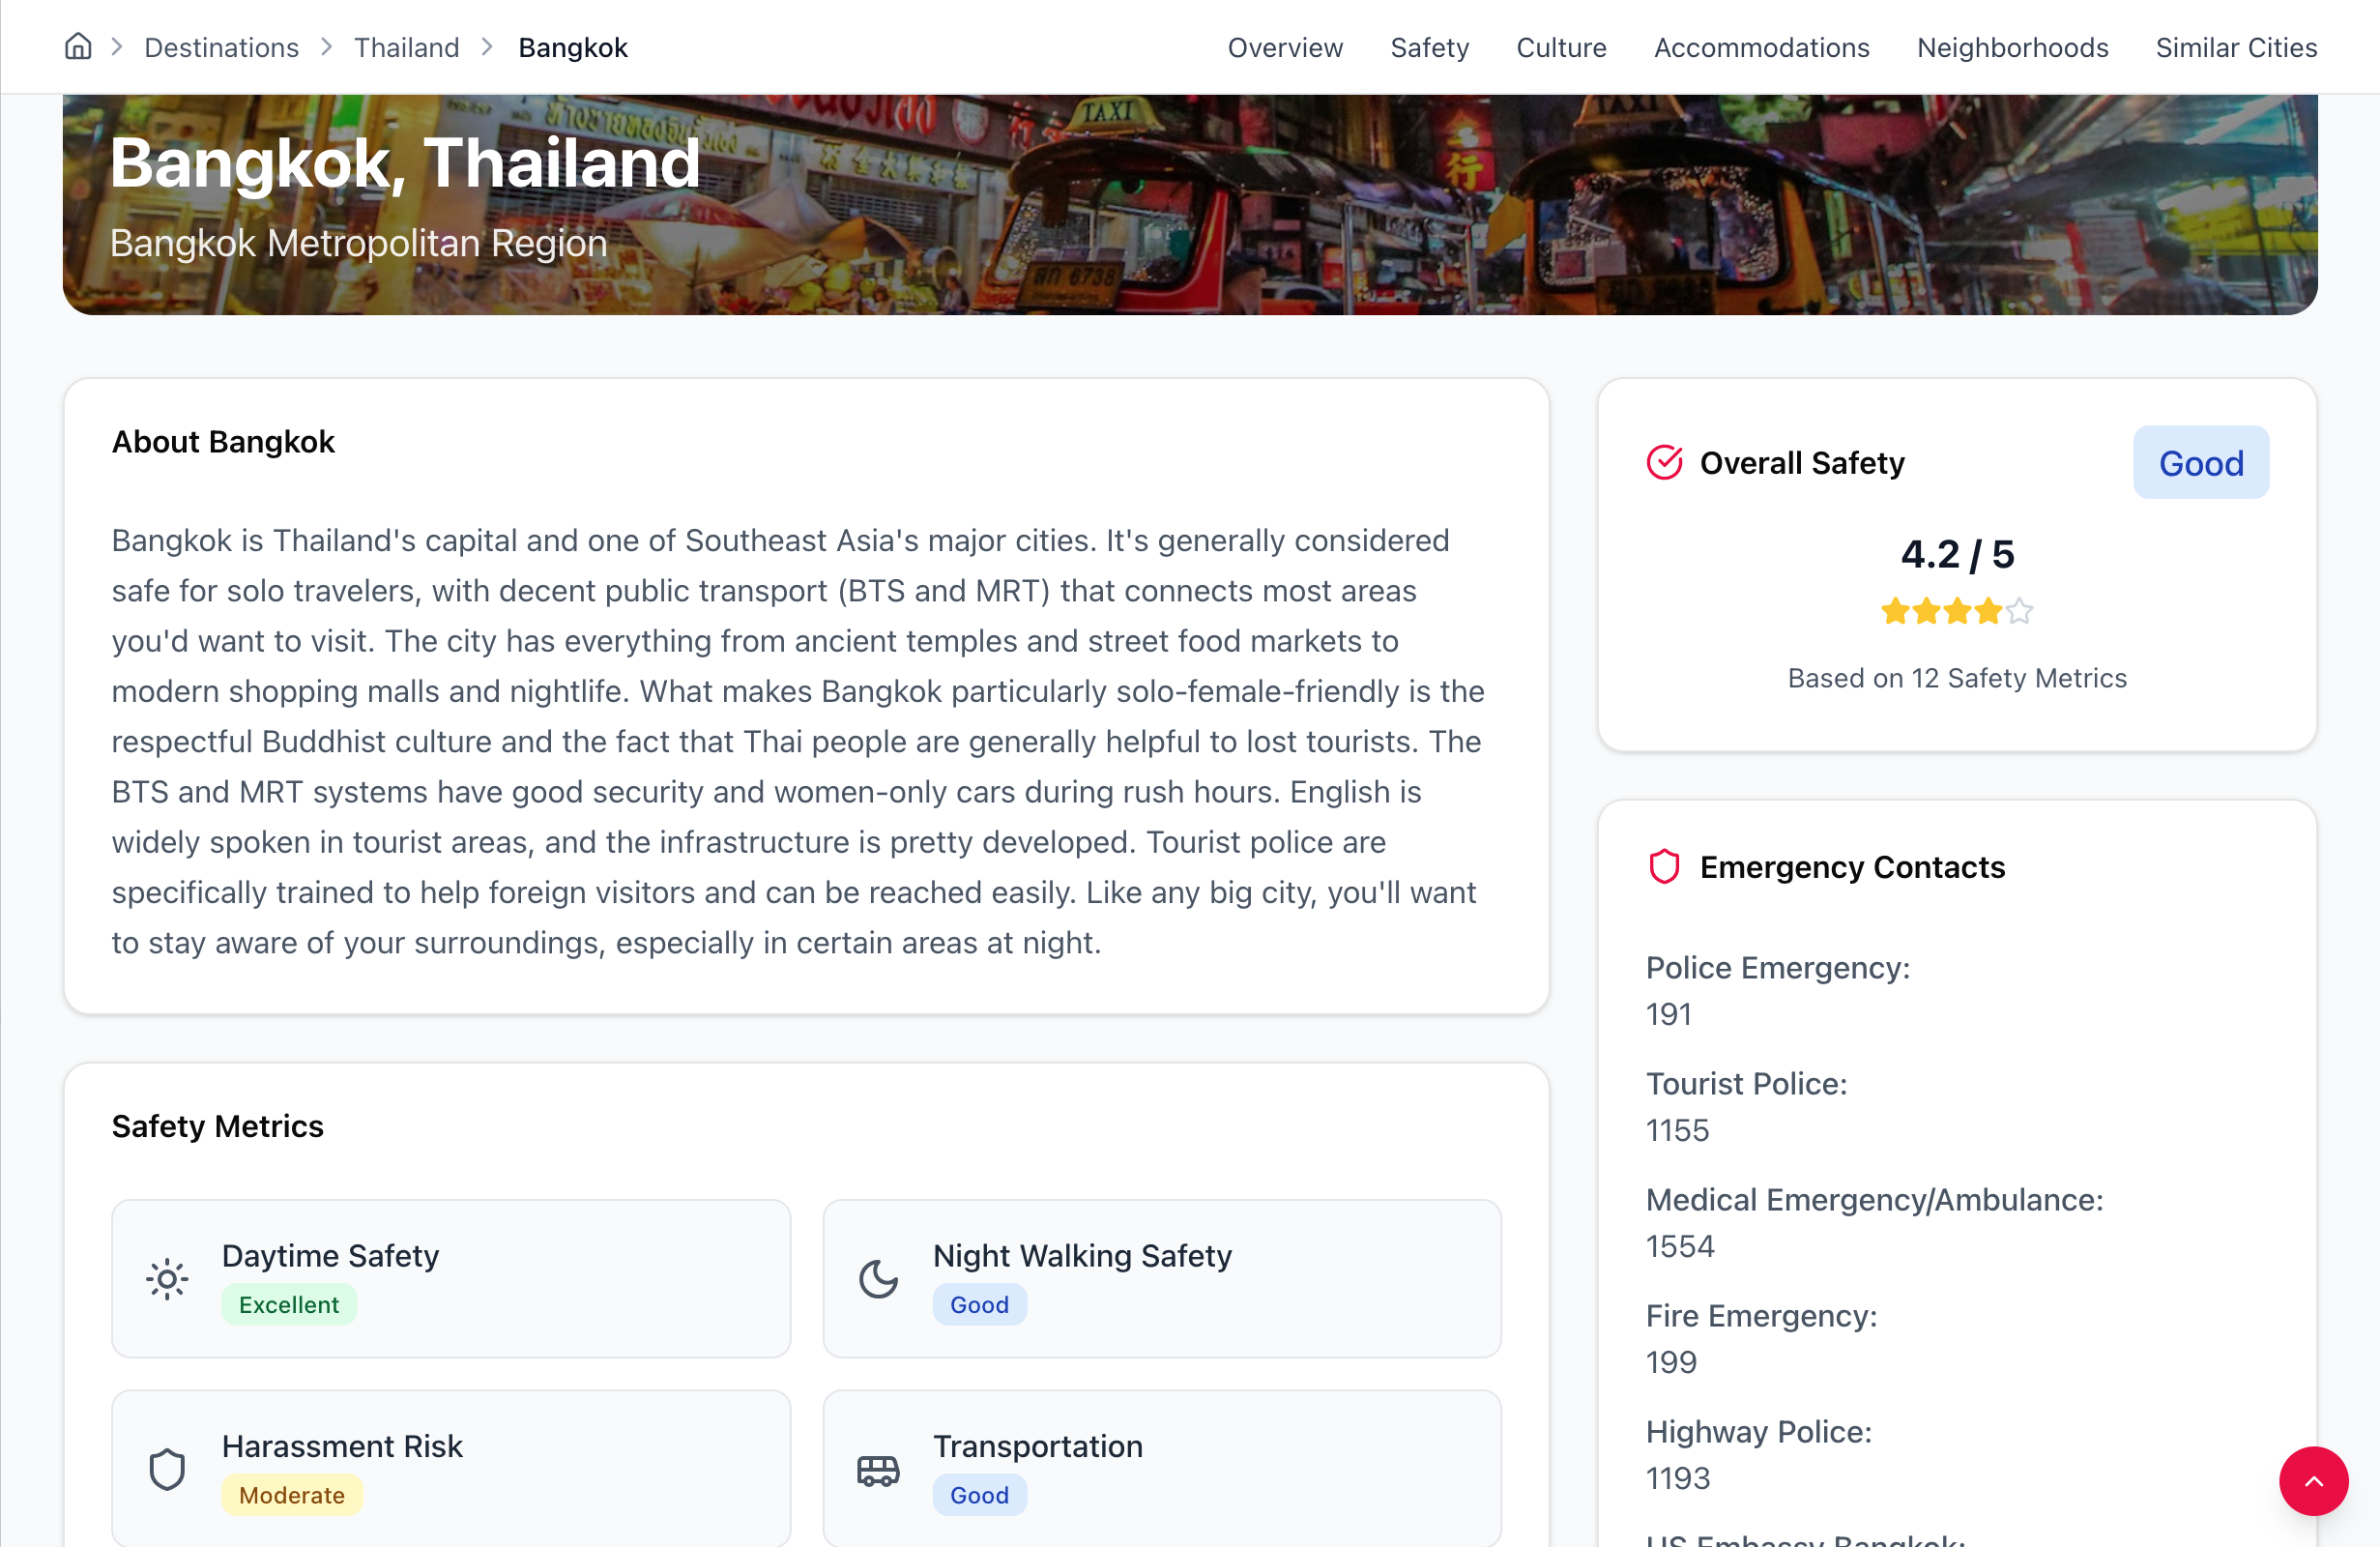Screen dimensions: 2380x1547
Task: Click the Harassment Risk shield icon
Action: coord(167,1469)
